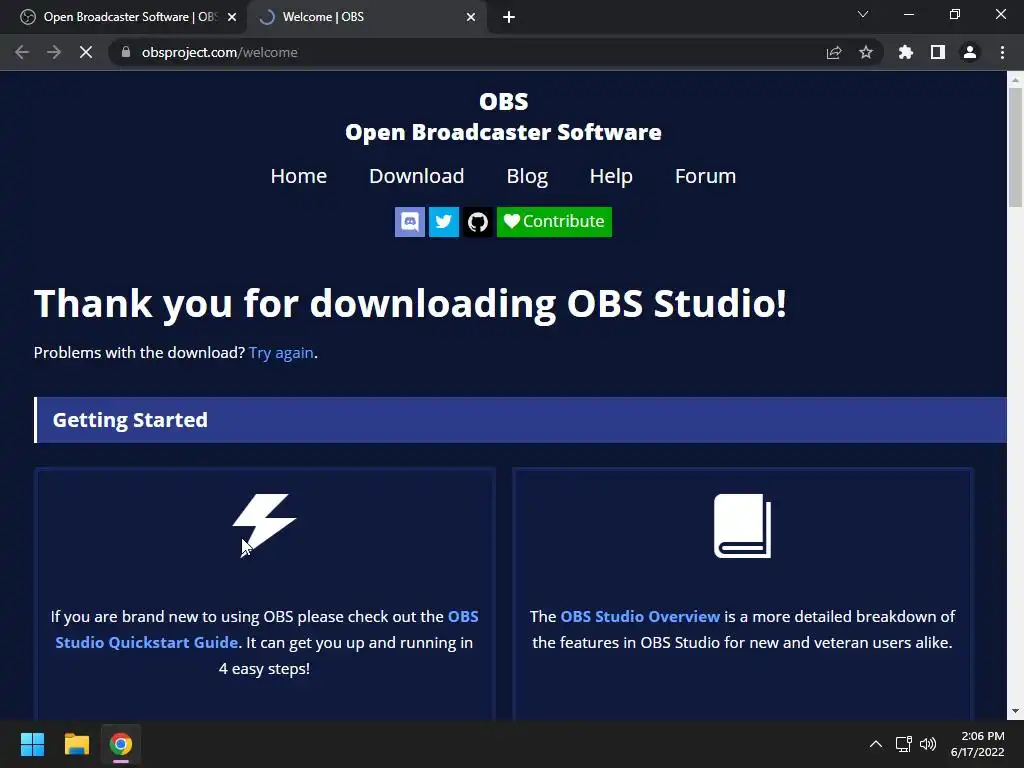Image resolution: width=1024 pixels, height=768 pixels.
Task: Open the Download nav item
Action: tap(417, 176)
